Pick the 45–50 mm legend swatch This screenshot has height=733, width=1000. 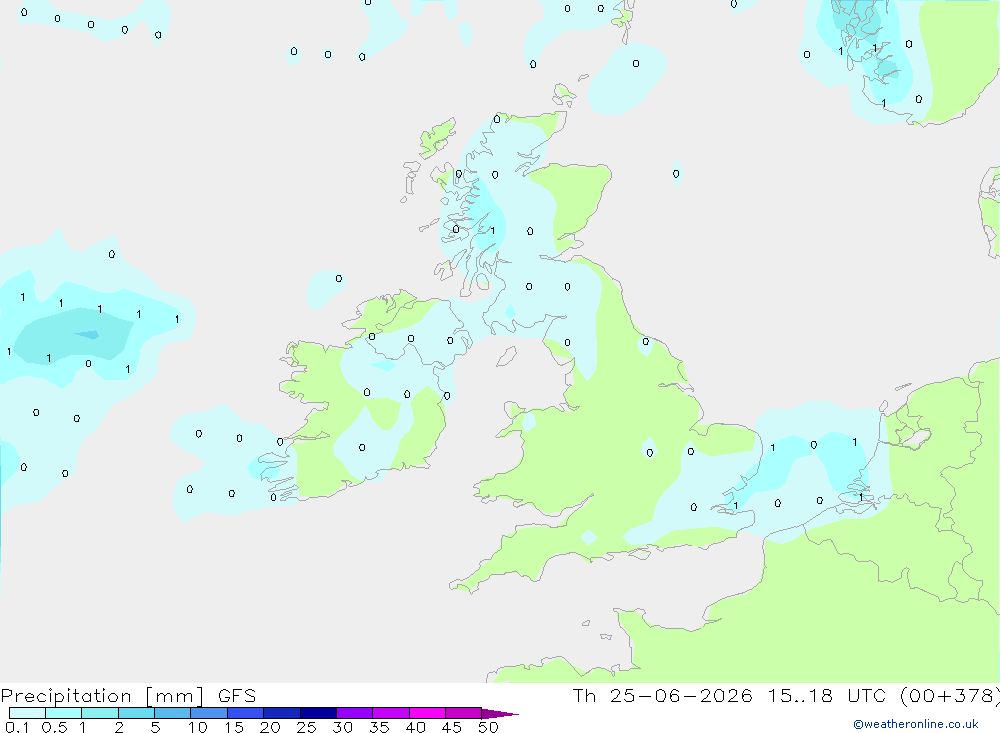[464, 713]
